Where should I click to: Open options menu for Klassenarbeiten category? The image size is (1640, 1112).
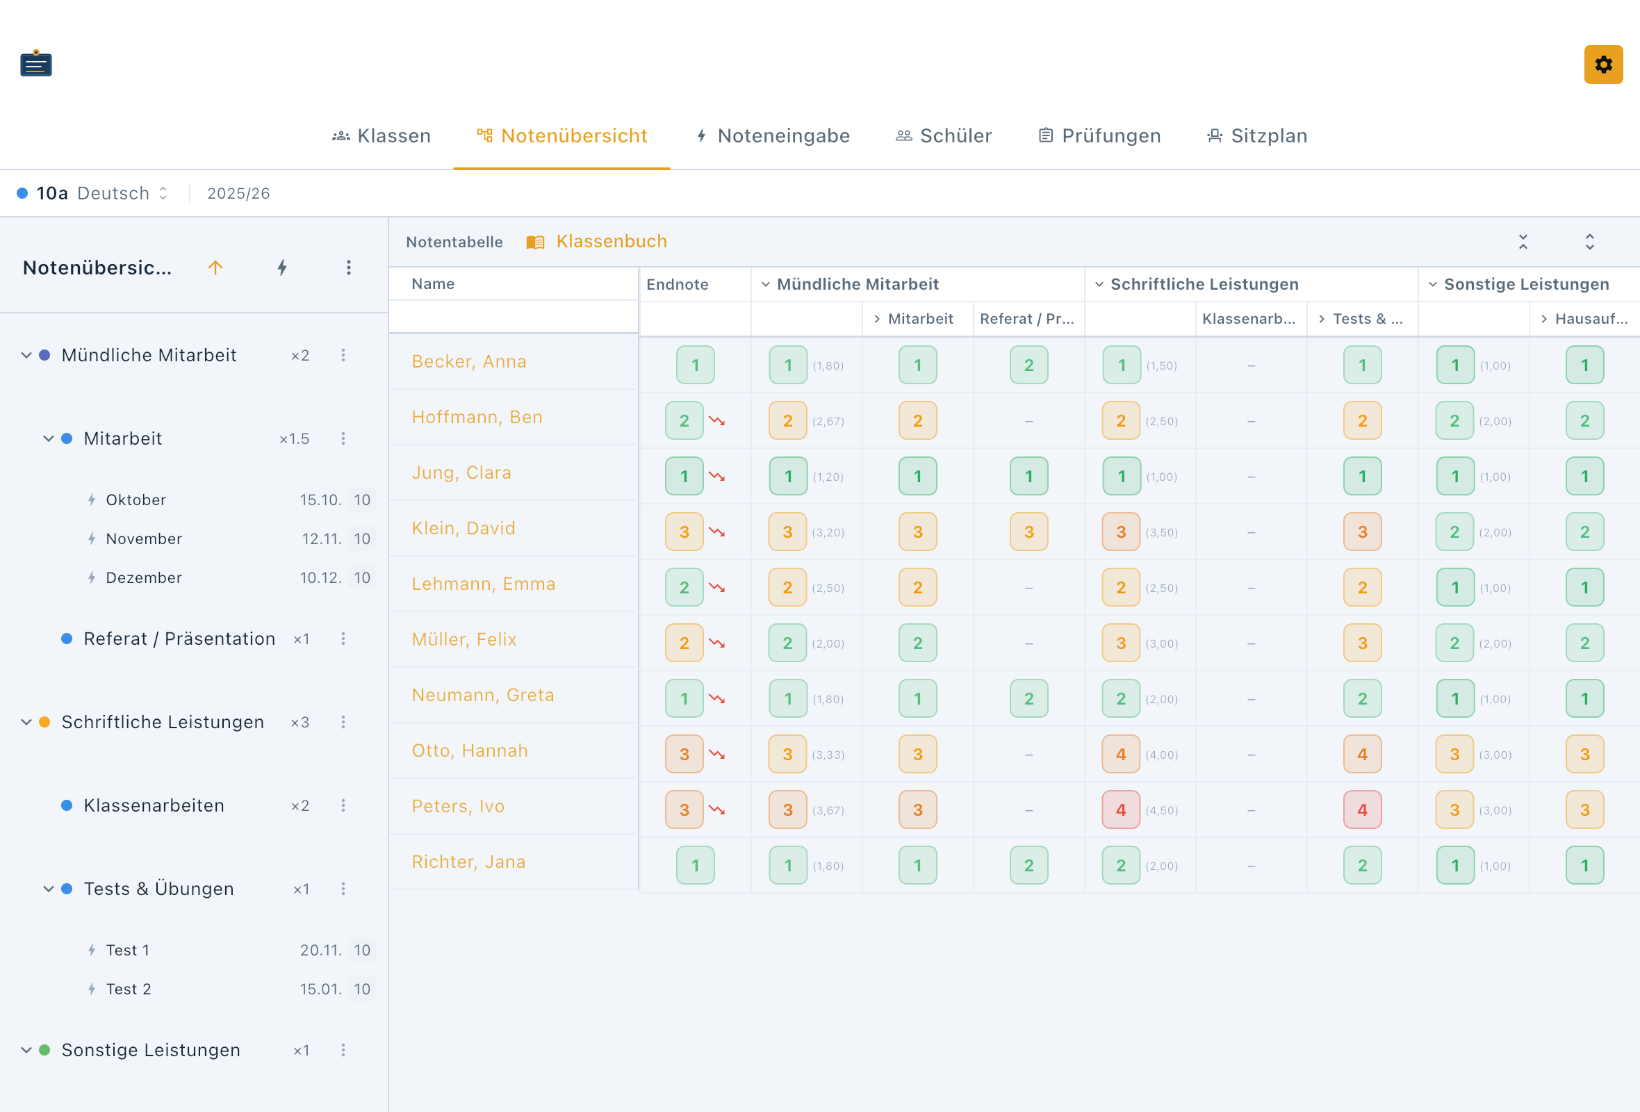click(343, 805)
